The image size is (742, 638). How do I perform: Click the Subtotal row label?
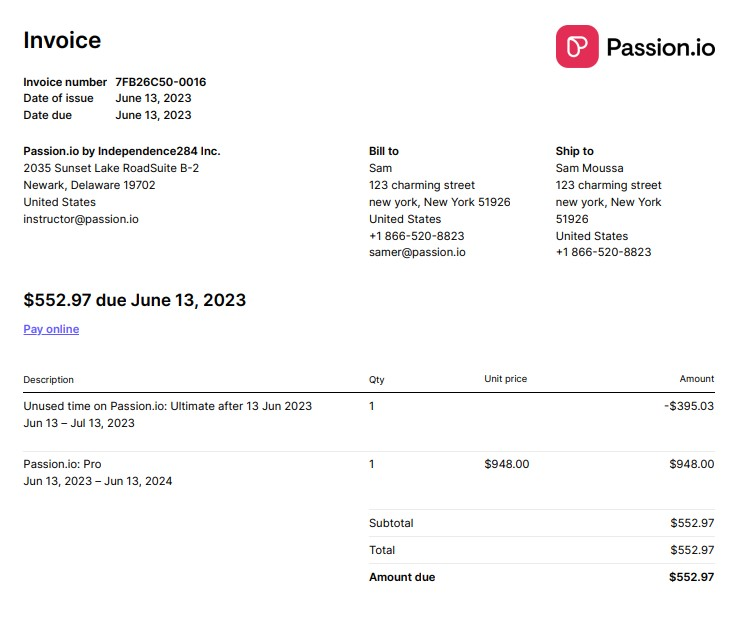tap(391, 523)
